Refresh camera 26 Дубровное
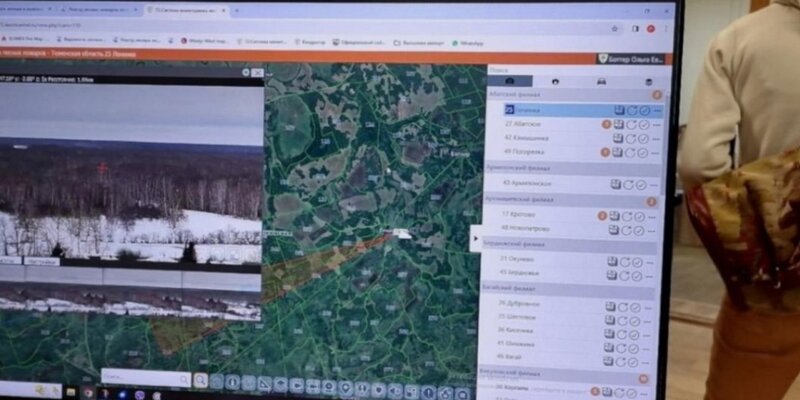Screen dimensions: 800x400 [623, 307]
